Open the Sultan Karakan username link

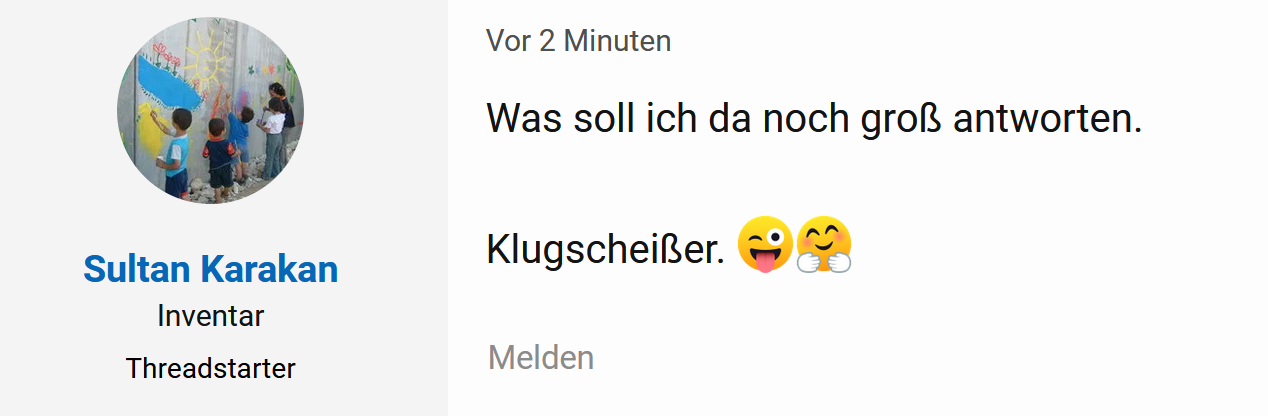(x=211, y=269)
